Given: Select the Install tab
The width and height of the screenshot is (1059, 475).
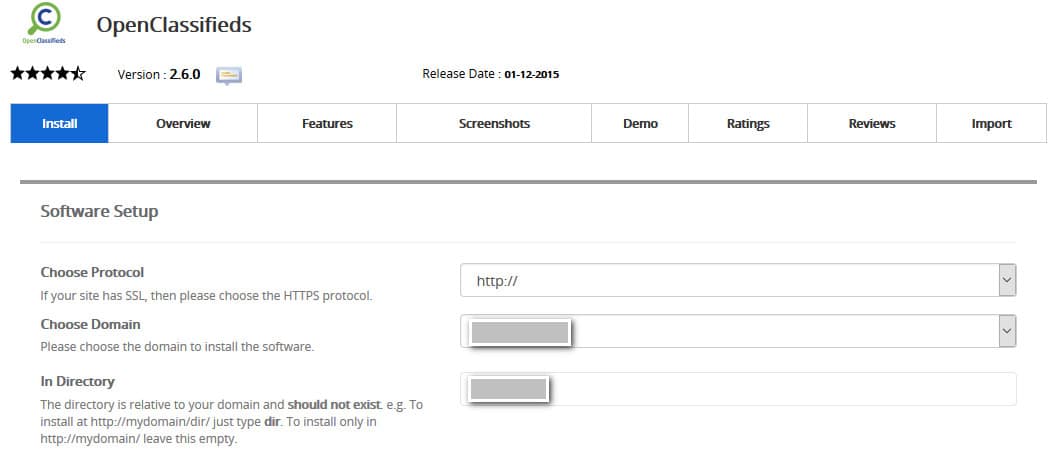Looking at the screenshot, I should [x=59, y=124].
